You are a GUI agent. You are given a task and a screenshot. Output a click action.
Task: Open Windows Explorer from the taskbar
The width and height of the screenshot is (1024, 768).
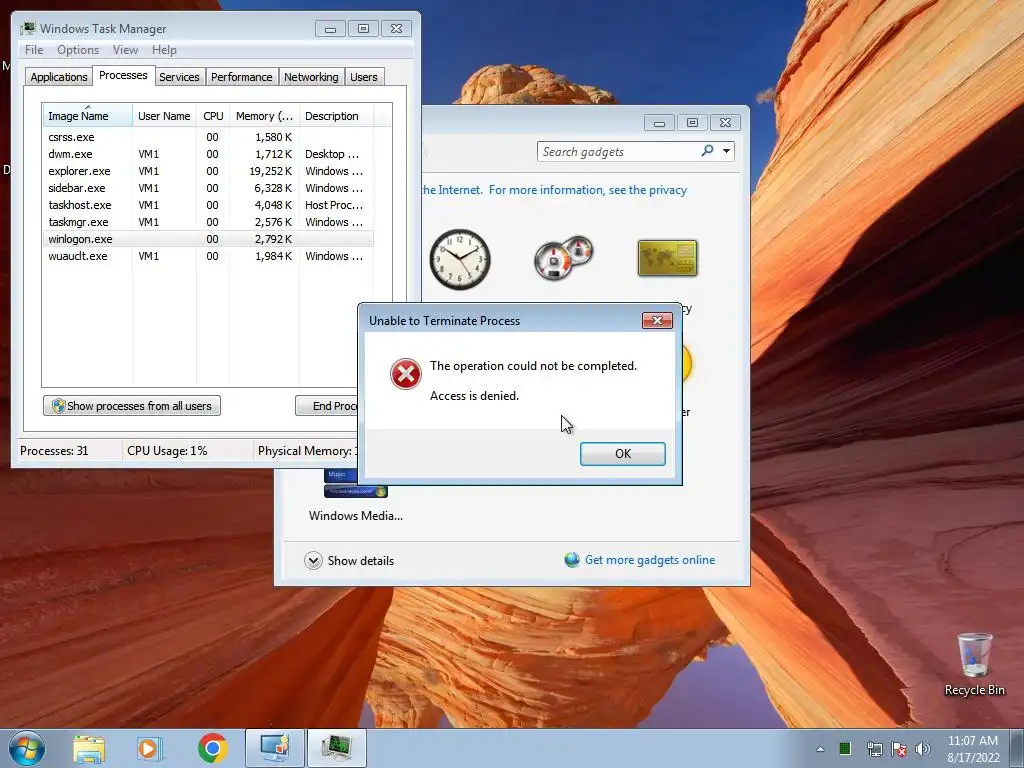pyautogui.click(x=89, y=748)
